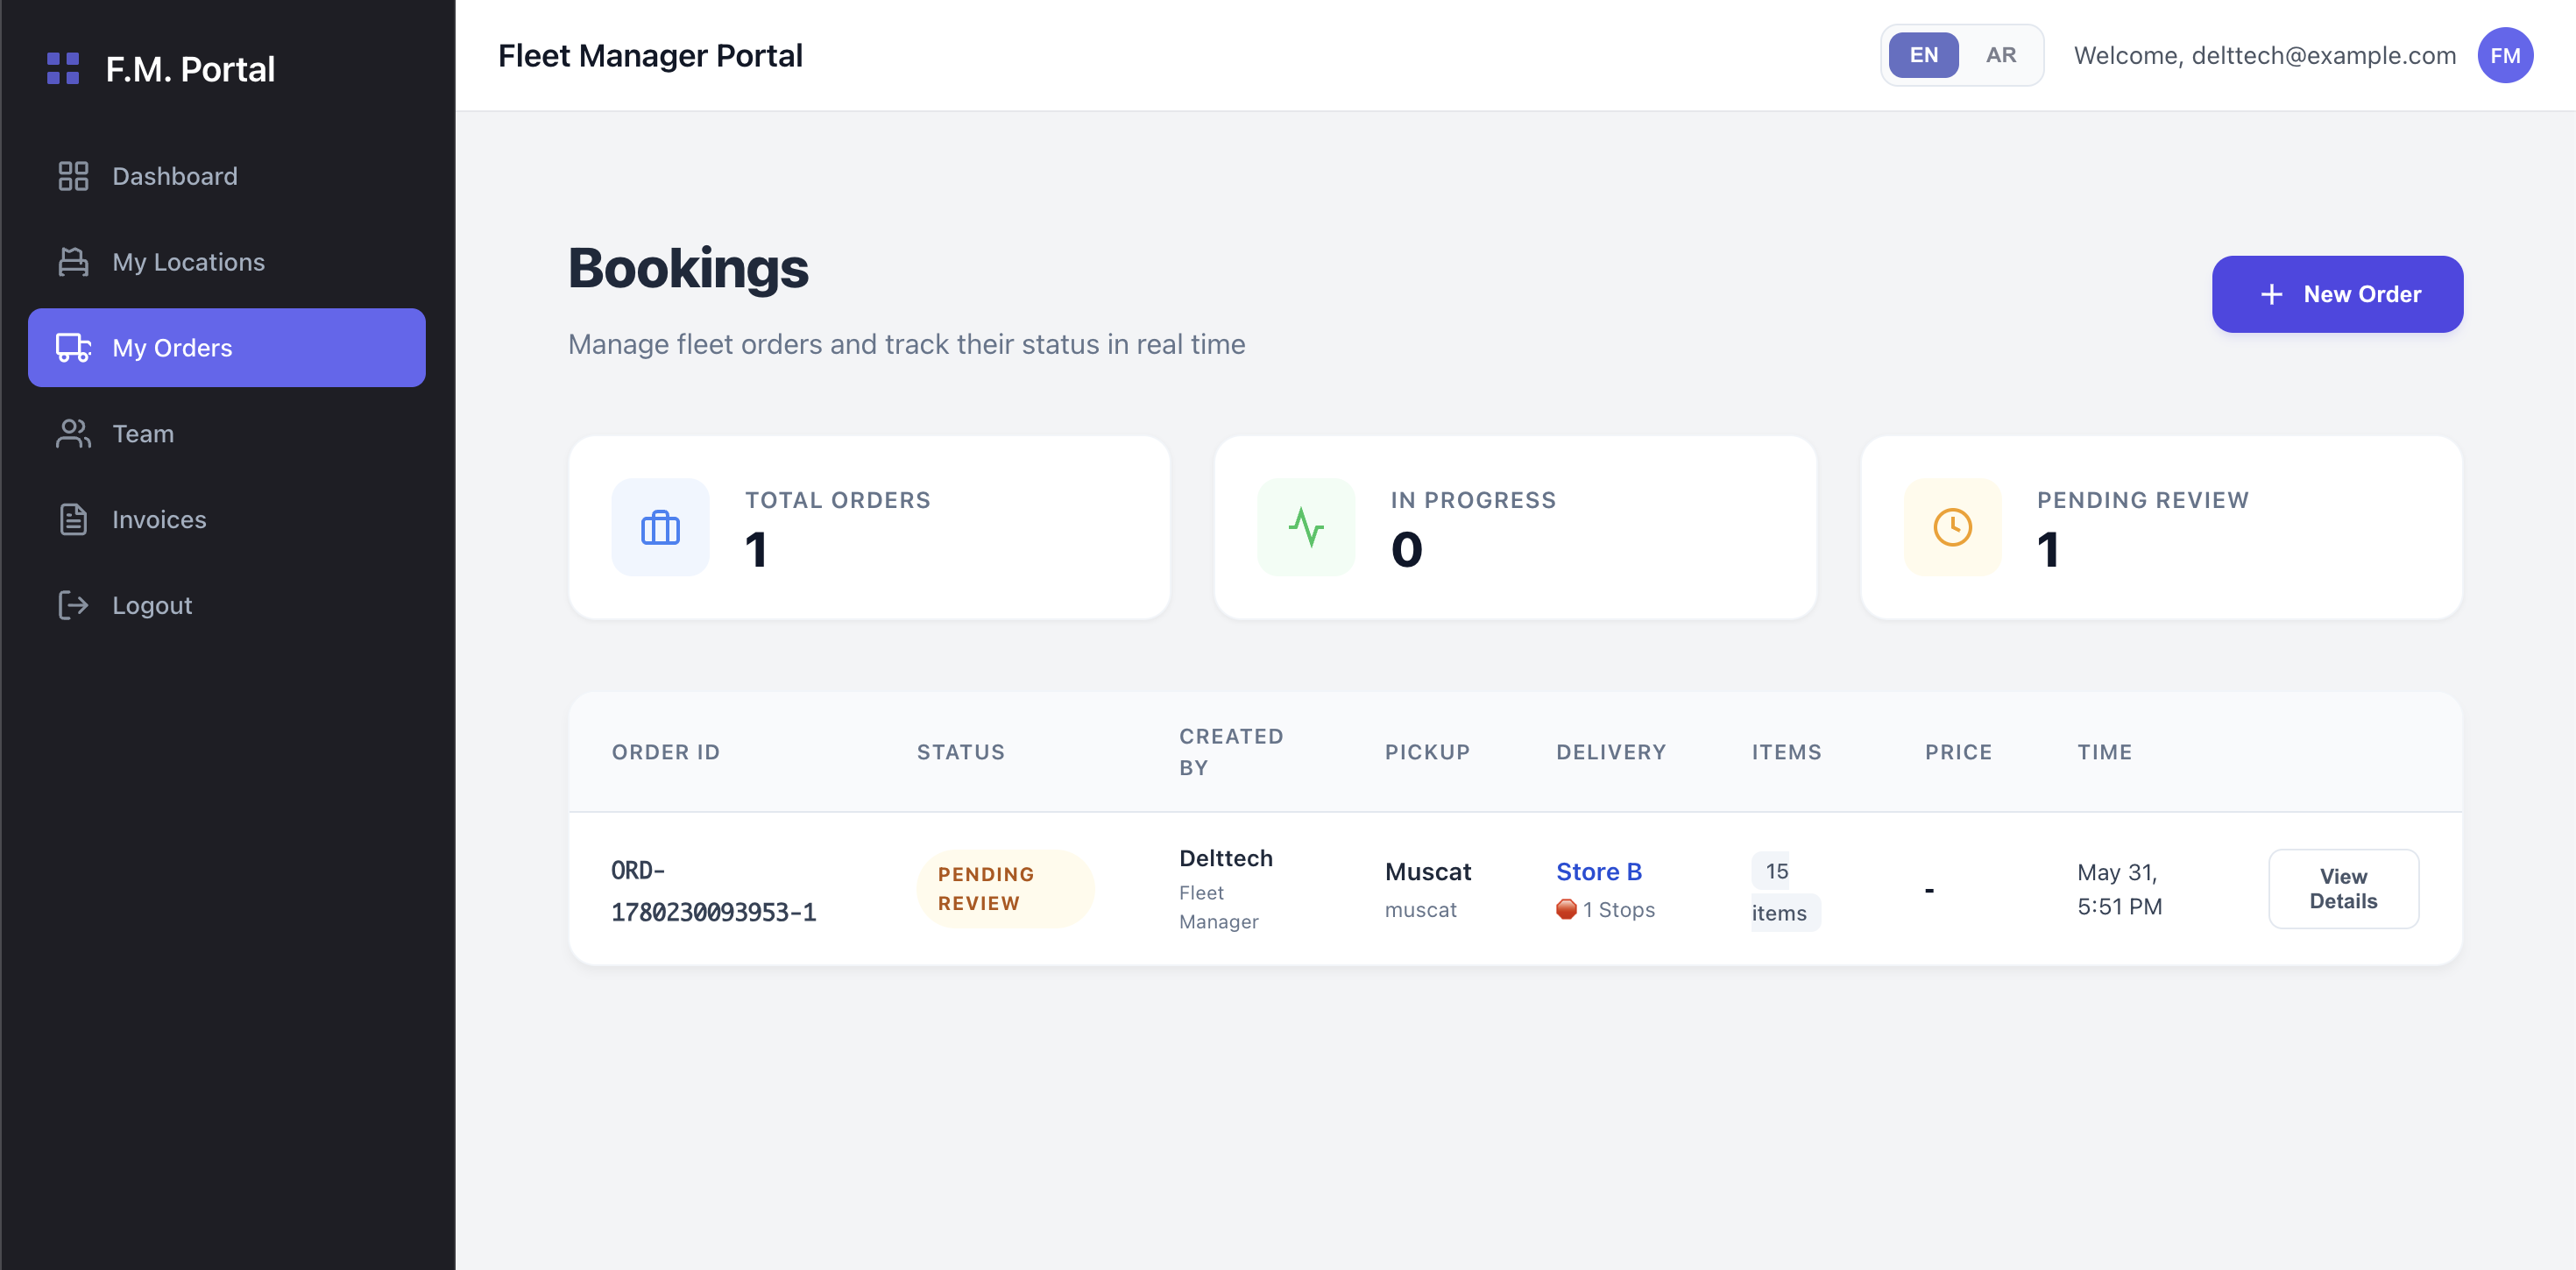Viewport: 2576px width, 1270px height.
Task: Choose Logout from sidebar
Action: (x=227, y=606)
